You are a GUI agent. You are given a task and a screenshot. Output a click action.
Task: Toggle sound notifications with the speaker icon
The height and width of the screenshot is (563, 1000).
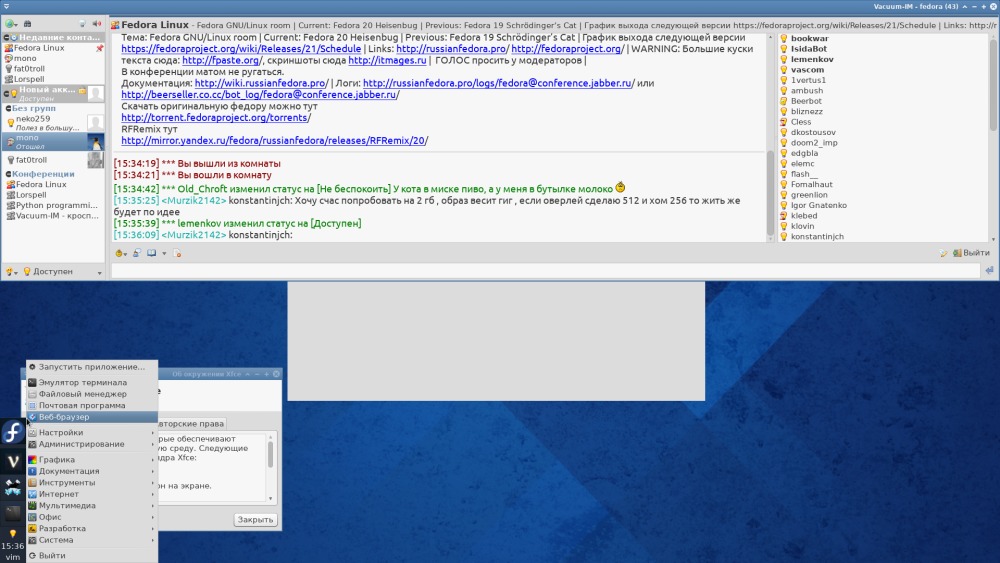[x=97, y=24]
